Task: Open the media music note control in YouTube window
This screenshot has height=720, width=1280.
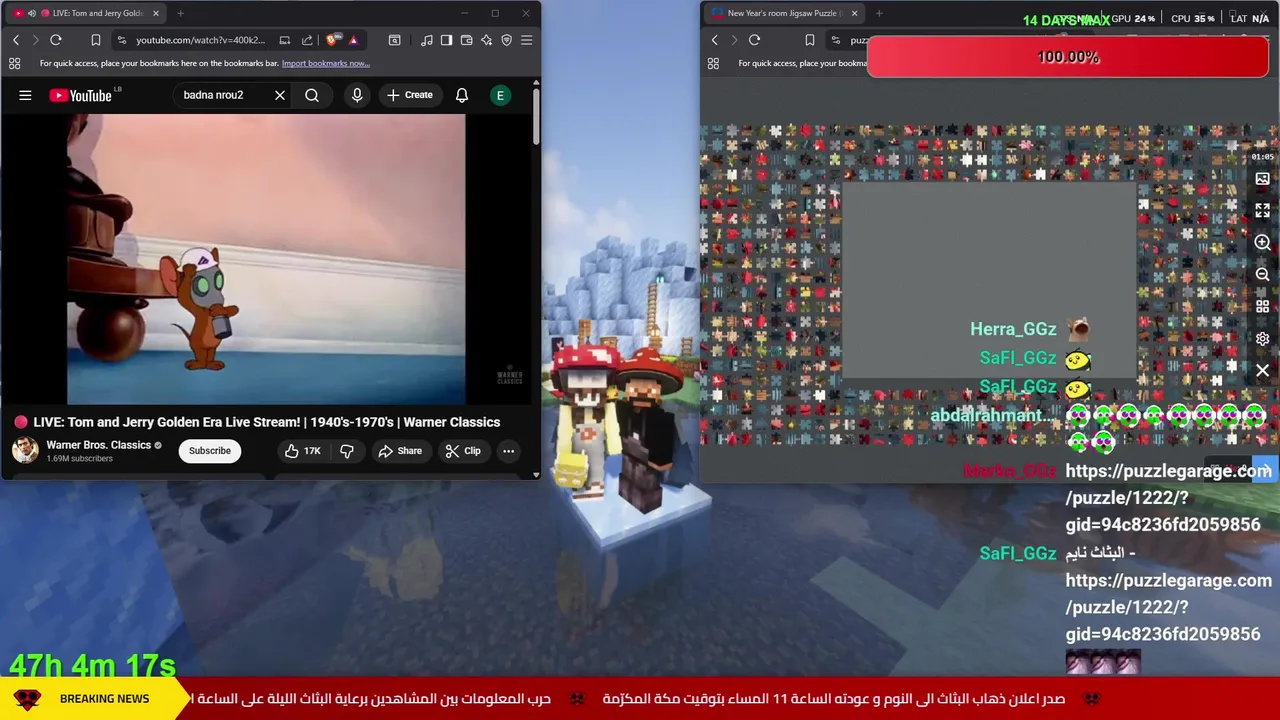Action: pos(427,40)
